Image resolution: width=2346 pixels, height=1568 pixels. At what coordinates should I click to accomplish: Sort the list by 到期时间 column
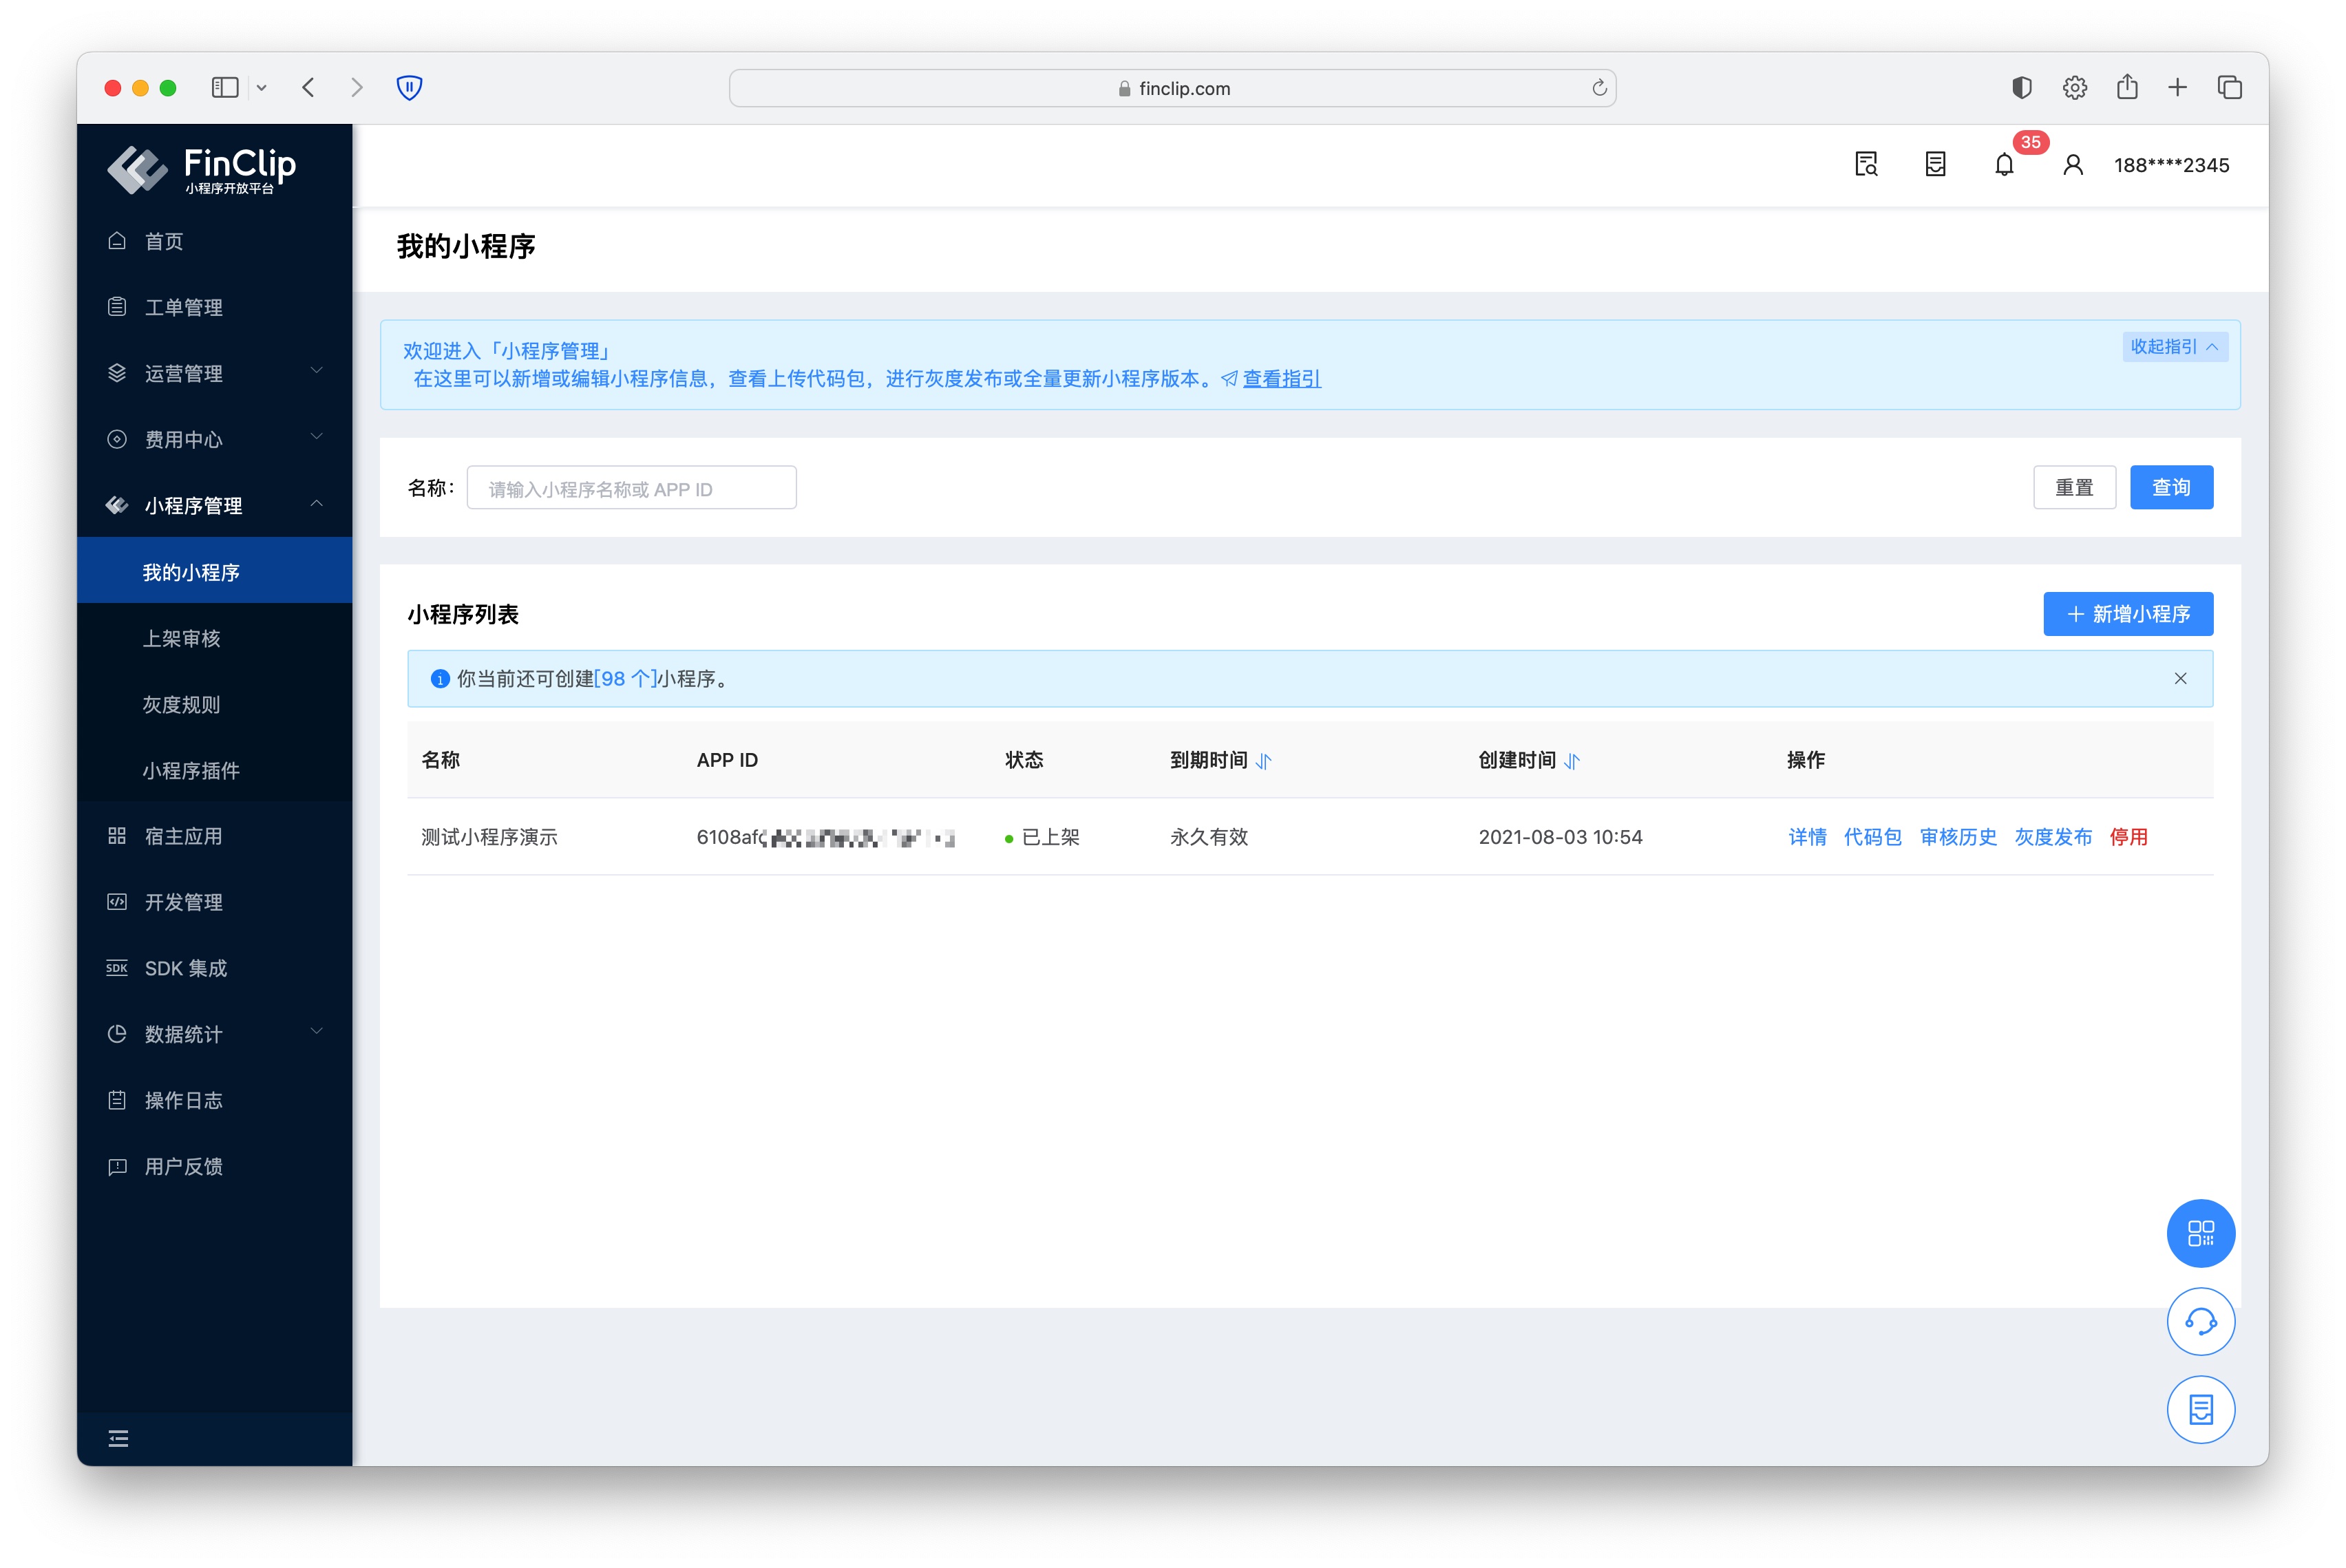click(x=1264, y=761)
